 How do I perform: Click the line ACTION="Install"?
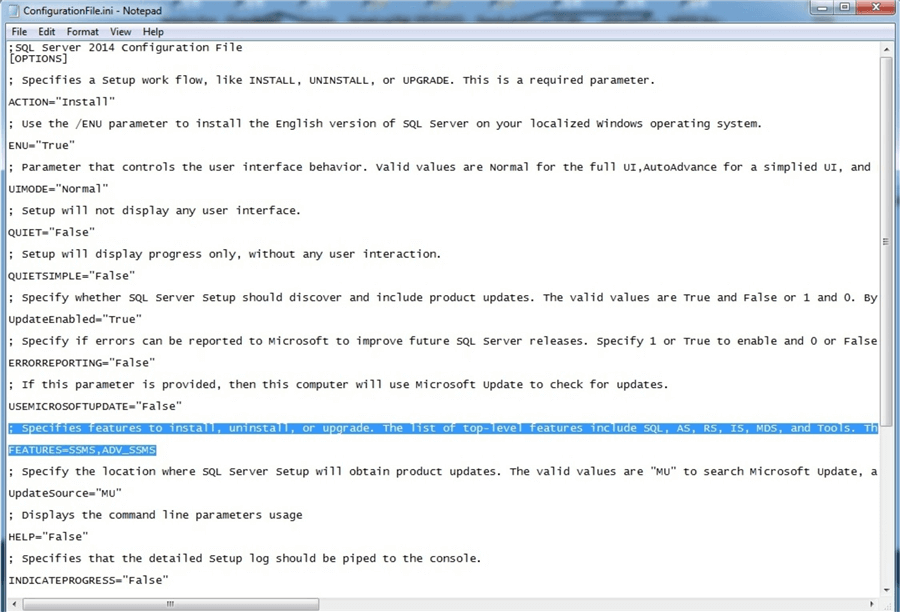pyautogui.click(x=61, y=102)
